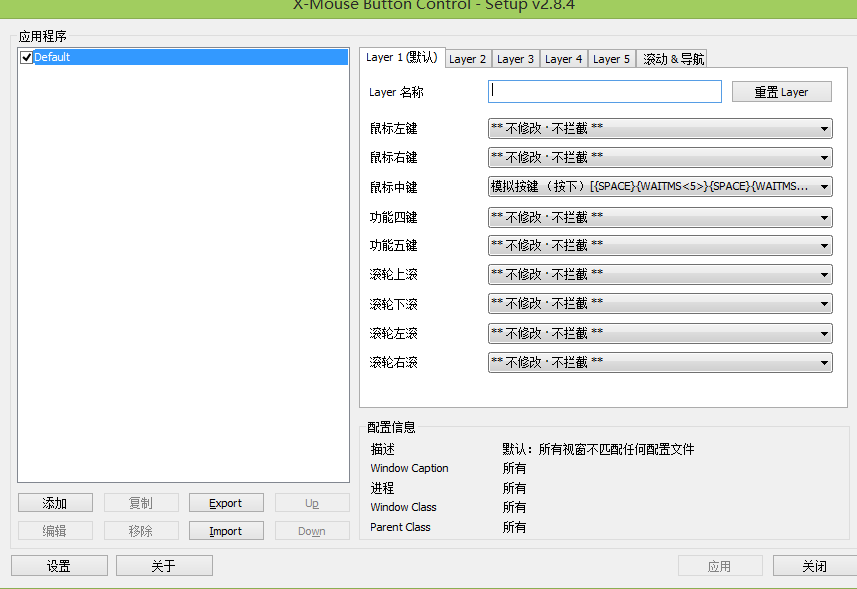Image resolution: width=857 pixels, height=589 pixels.
Task: Click the 复制 copy button
Action: coord(141,503)
